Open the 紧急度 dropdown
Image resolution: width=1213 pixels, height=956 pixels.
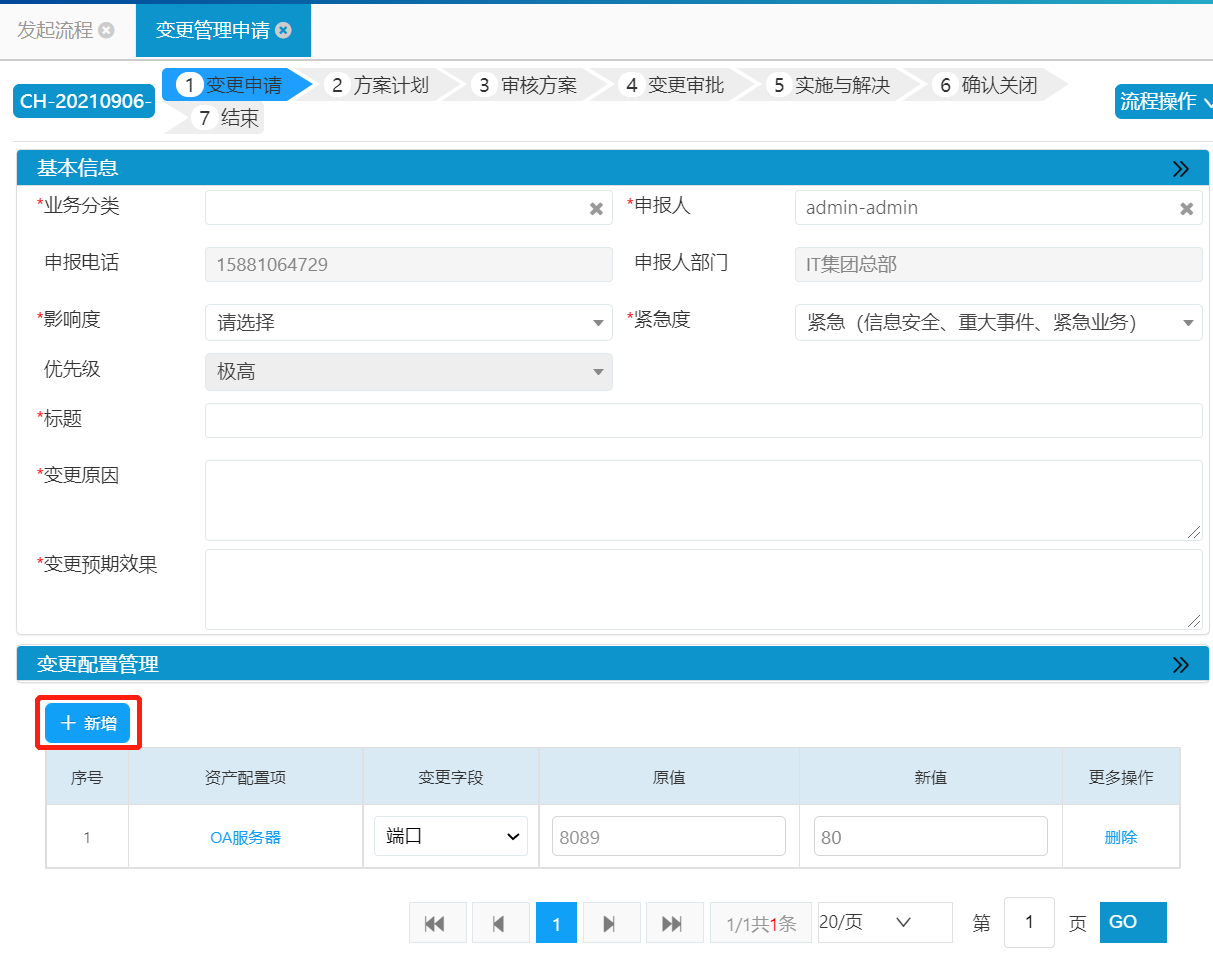click(998, 323)
